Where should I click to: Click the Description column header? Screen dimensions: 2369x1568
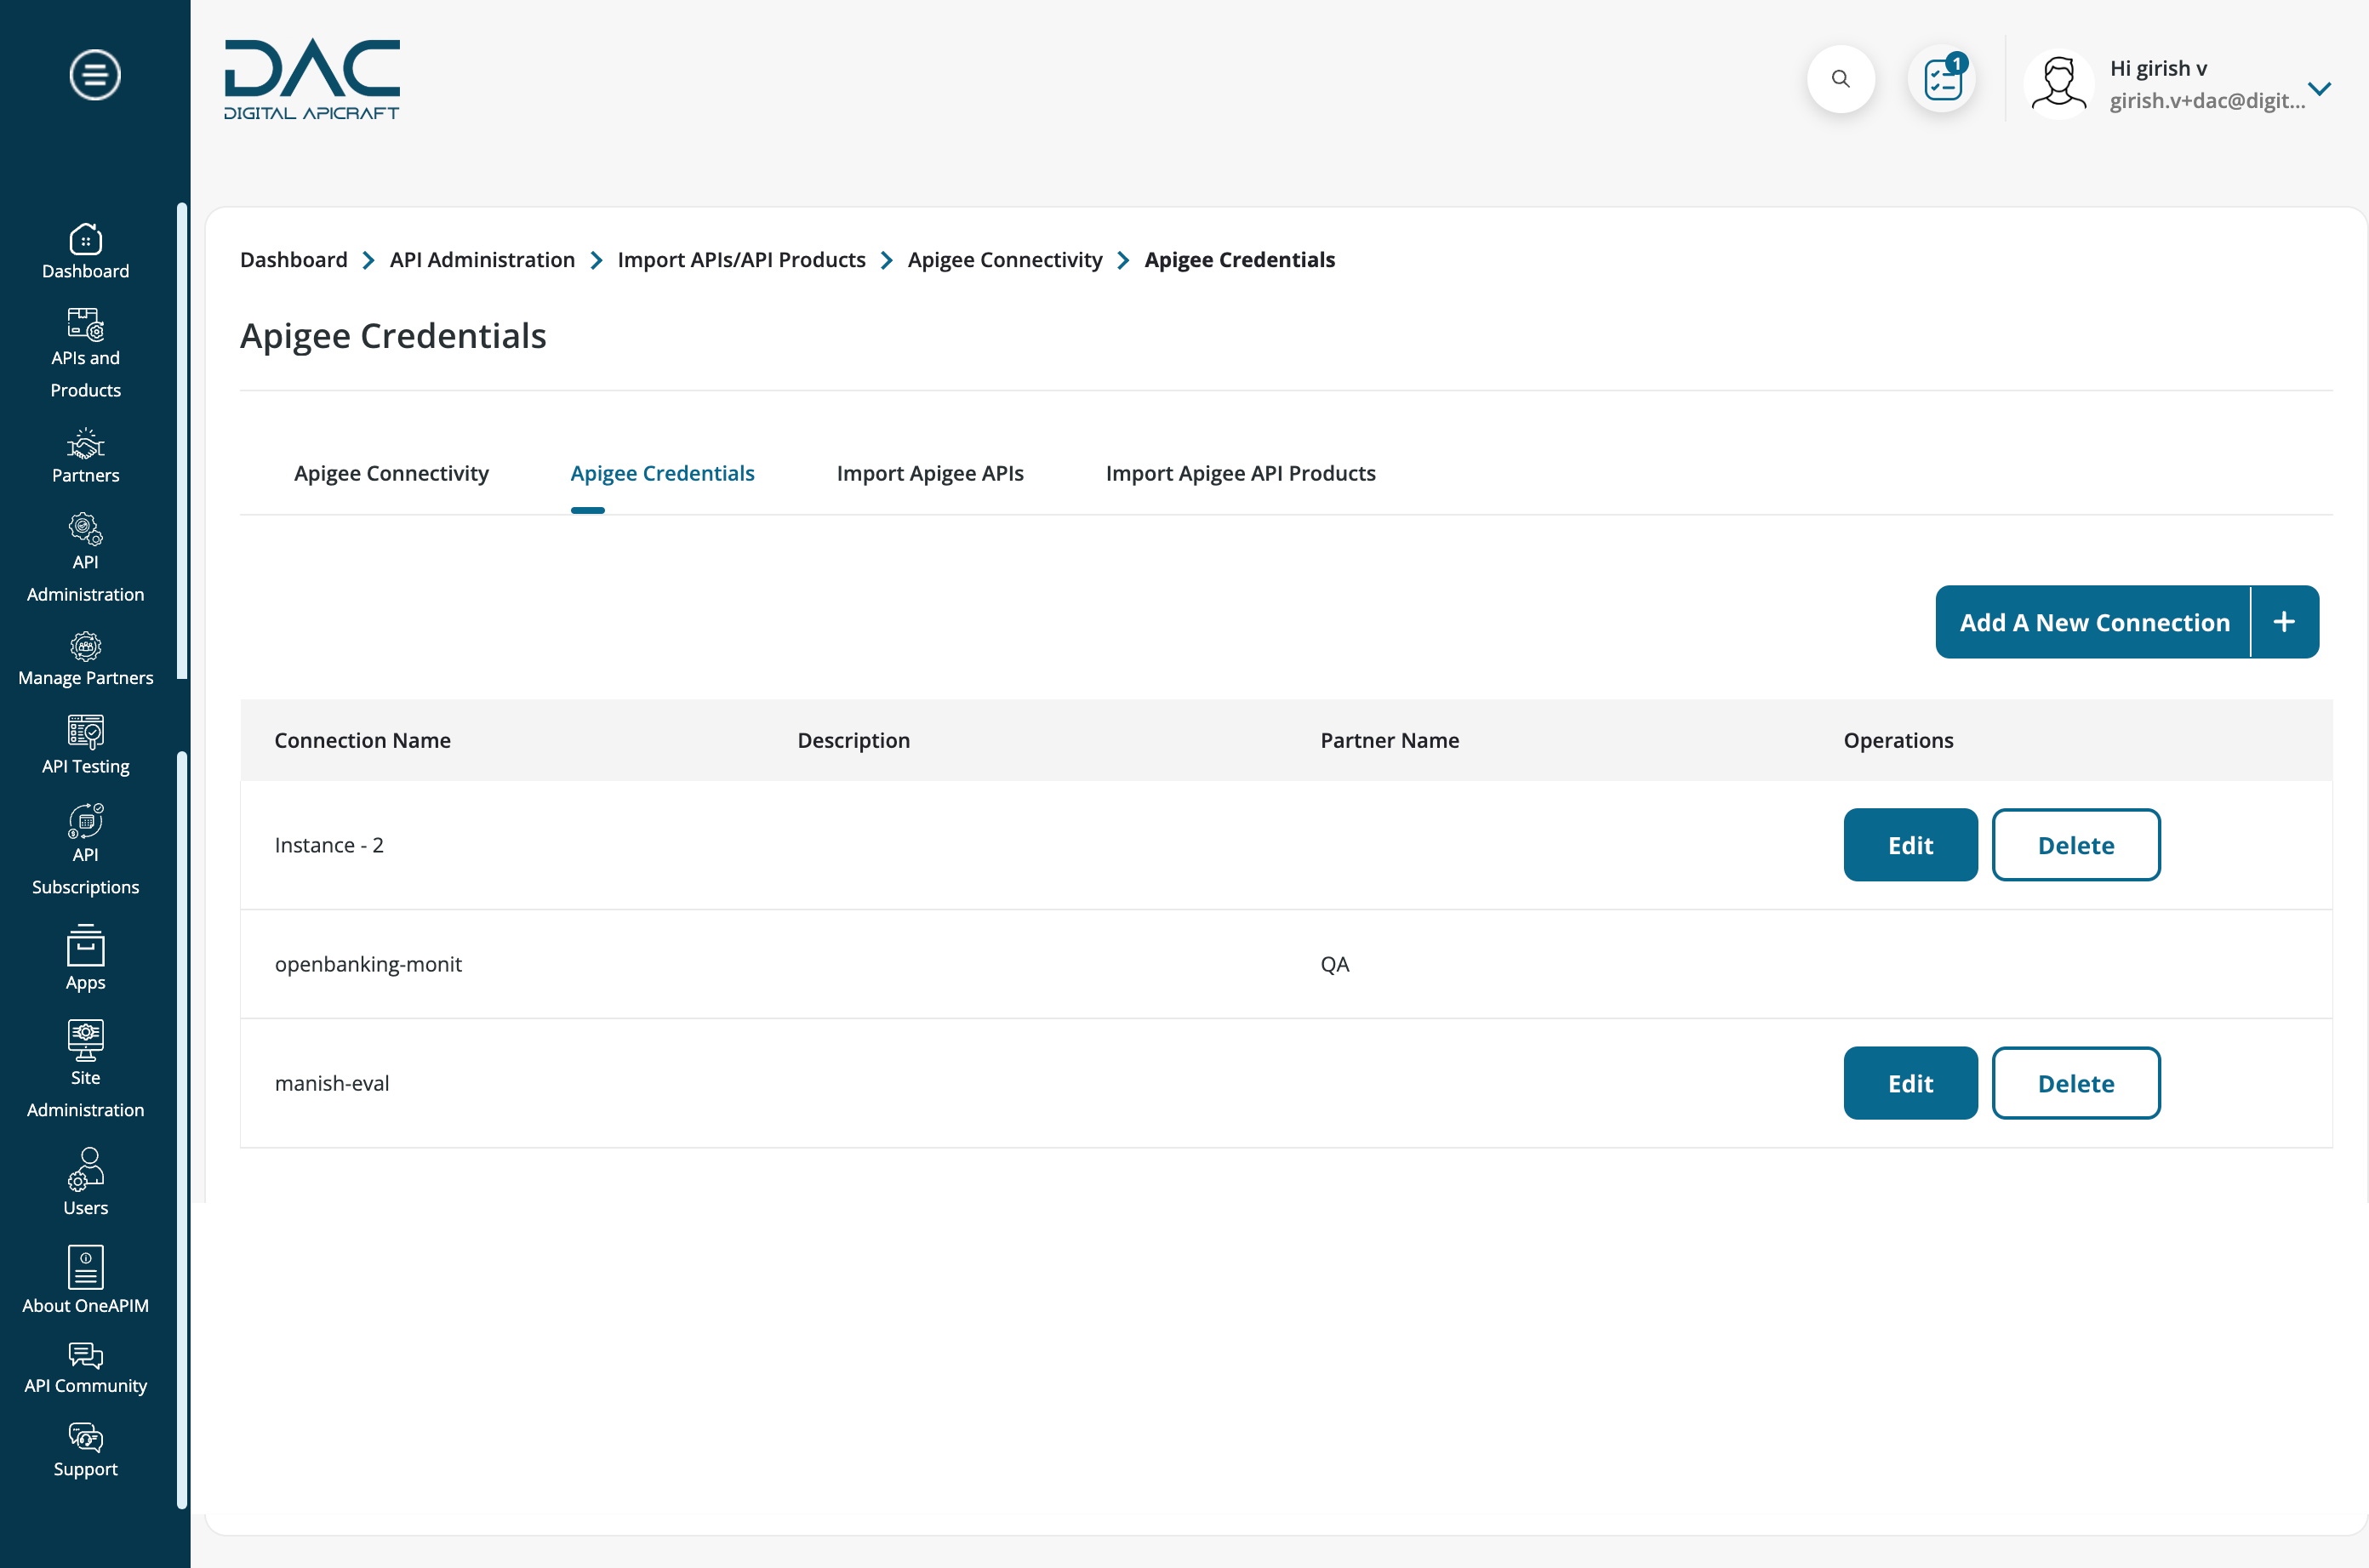(x=853, y=740)
